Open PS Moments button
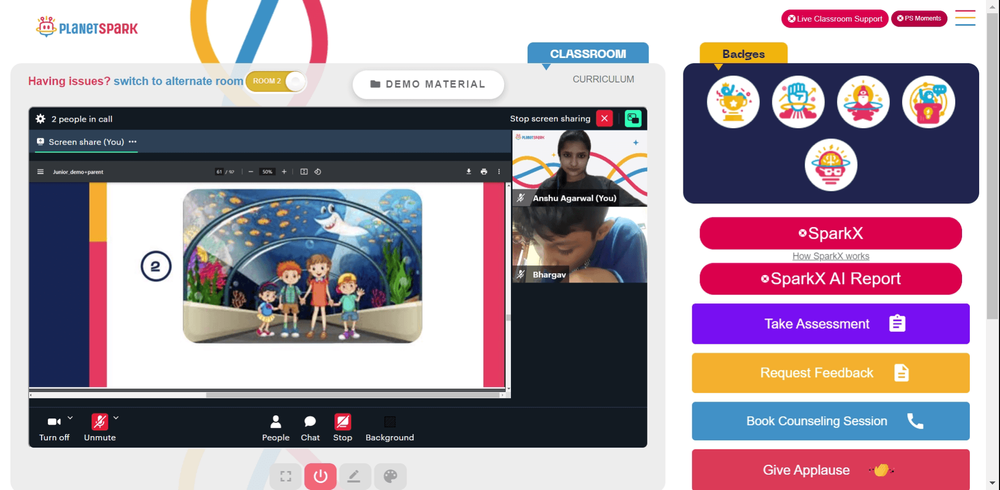The width and height of the screenshot is (1000, 490). click(x=919, y=19)
